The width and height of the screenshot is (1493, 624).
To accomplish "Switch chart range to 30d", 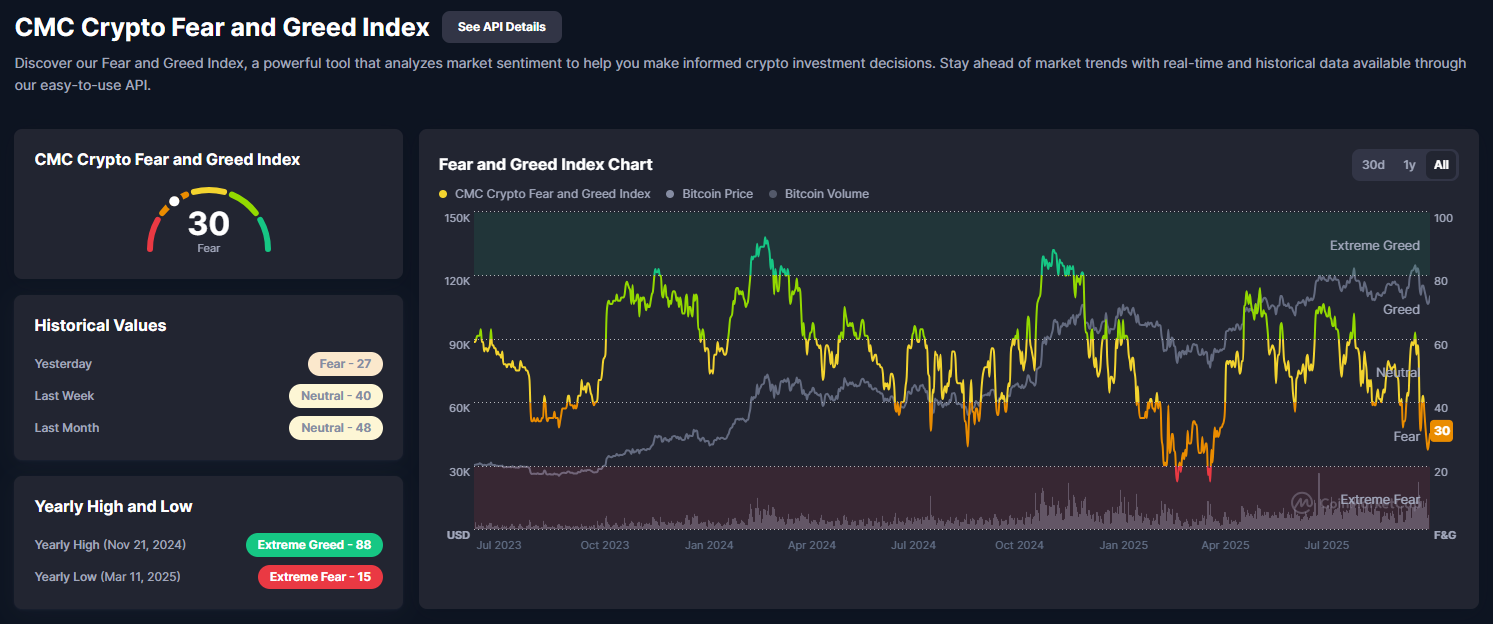I will click(1373, 165).
